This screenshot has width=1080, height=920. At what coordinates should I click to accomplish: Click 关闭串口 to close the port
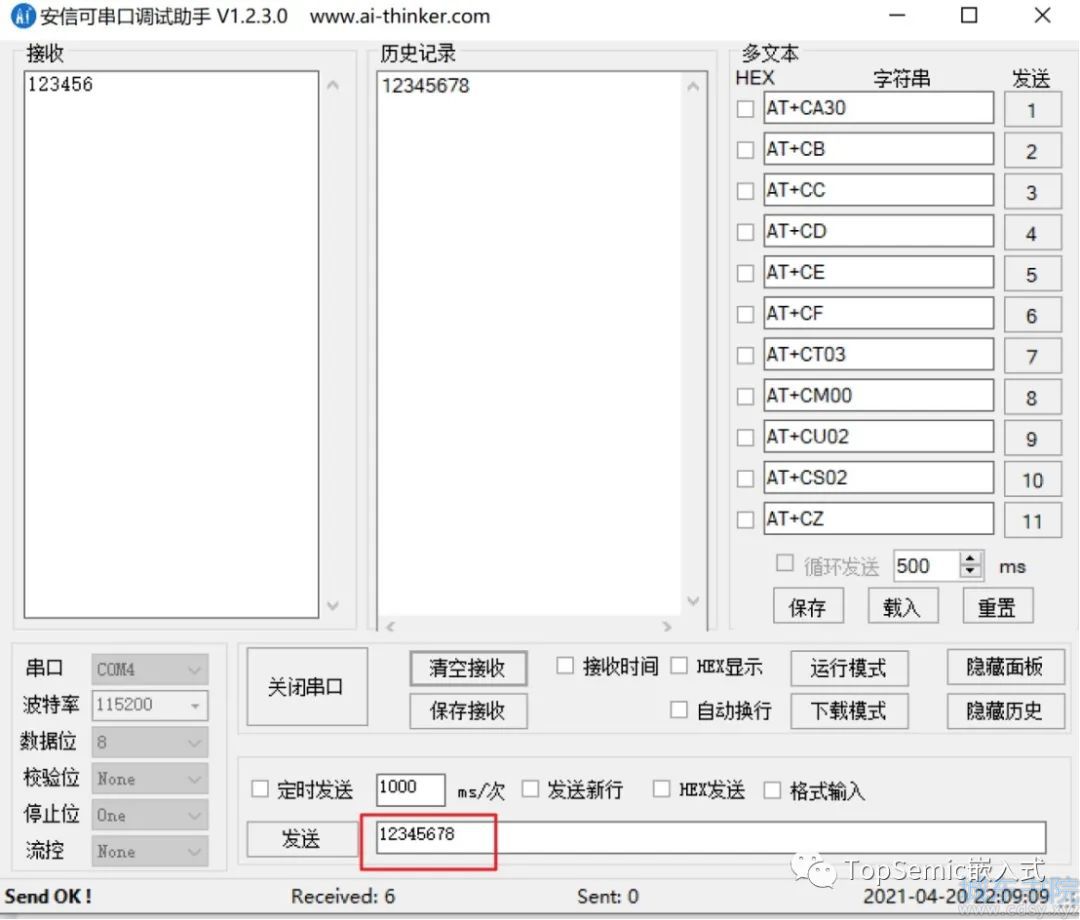point(307,687)
